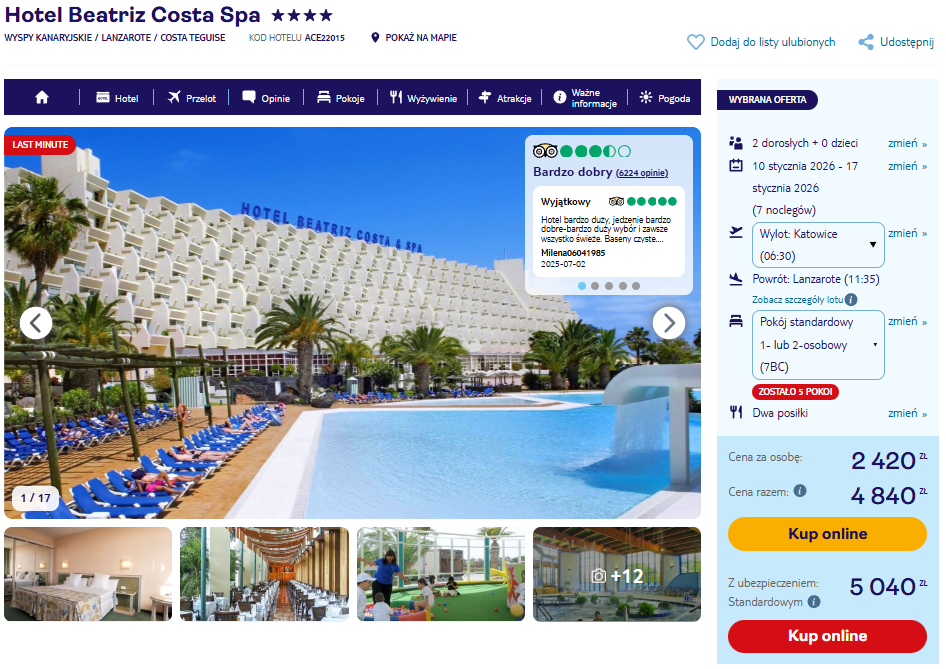The width and height of the screenshot is (946, 669).
Task: Open the 6224 opinie reviews link
Action: click(x=642, y=173)
